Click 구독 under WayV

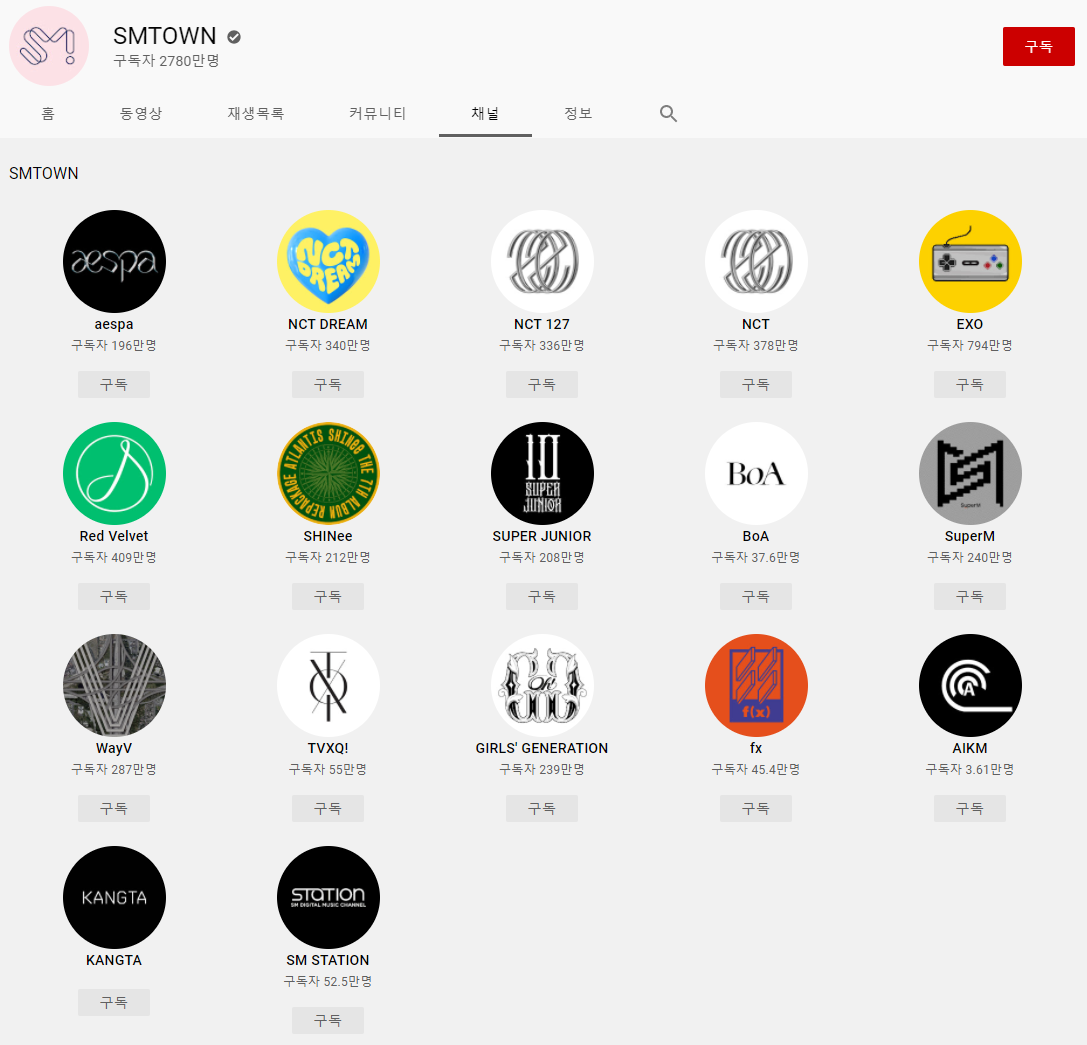pos(114,809)
